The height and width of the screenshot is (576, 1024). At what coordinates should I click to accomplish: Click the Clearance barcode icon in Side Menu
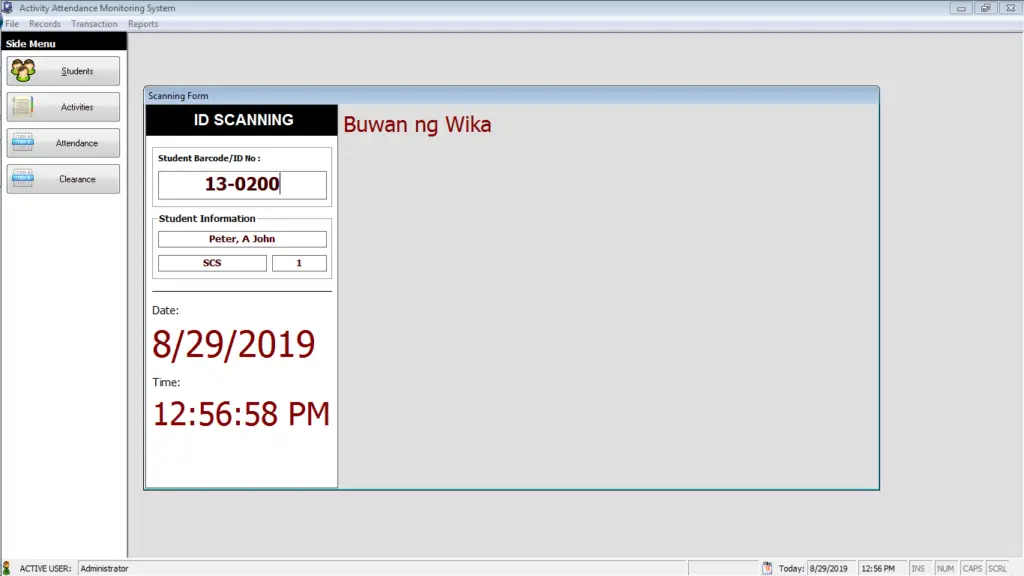(24, 178)
